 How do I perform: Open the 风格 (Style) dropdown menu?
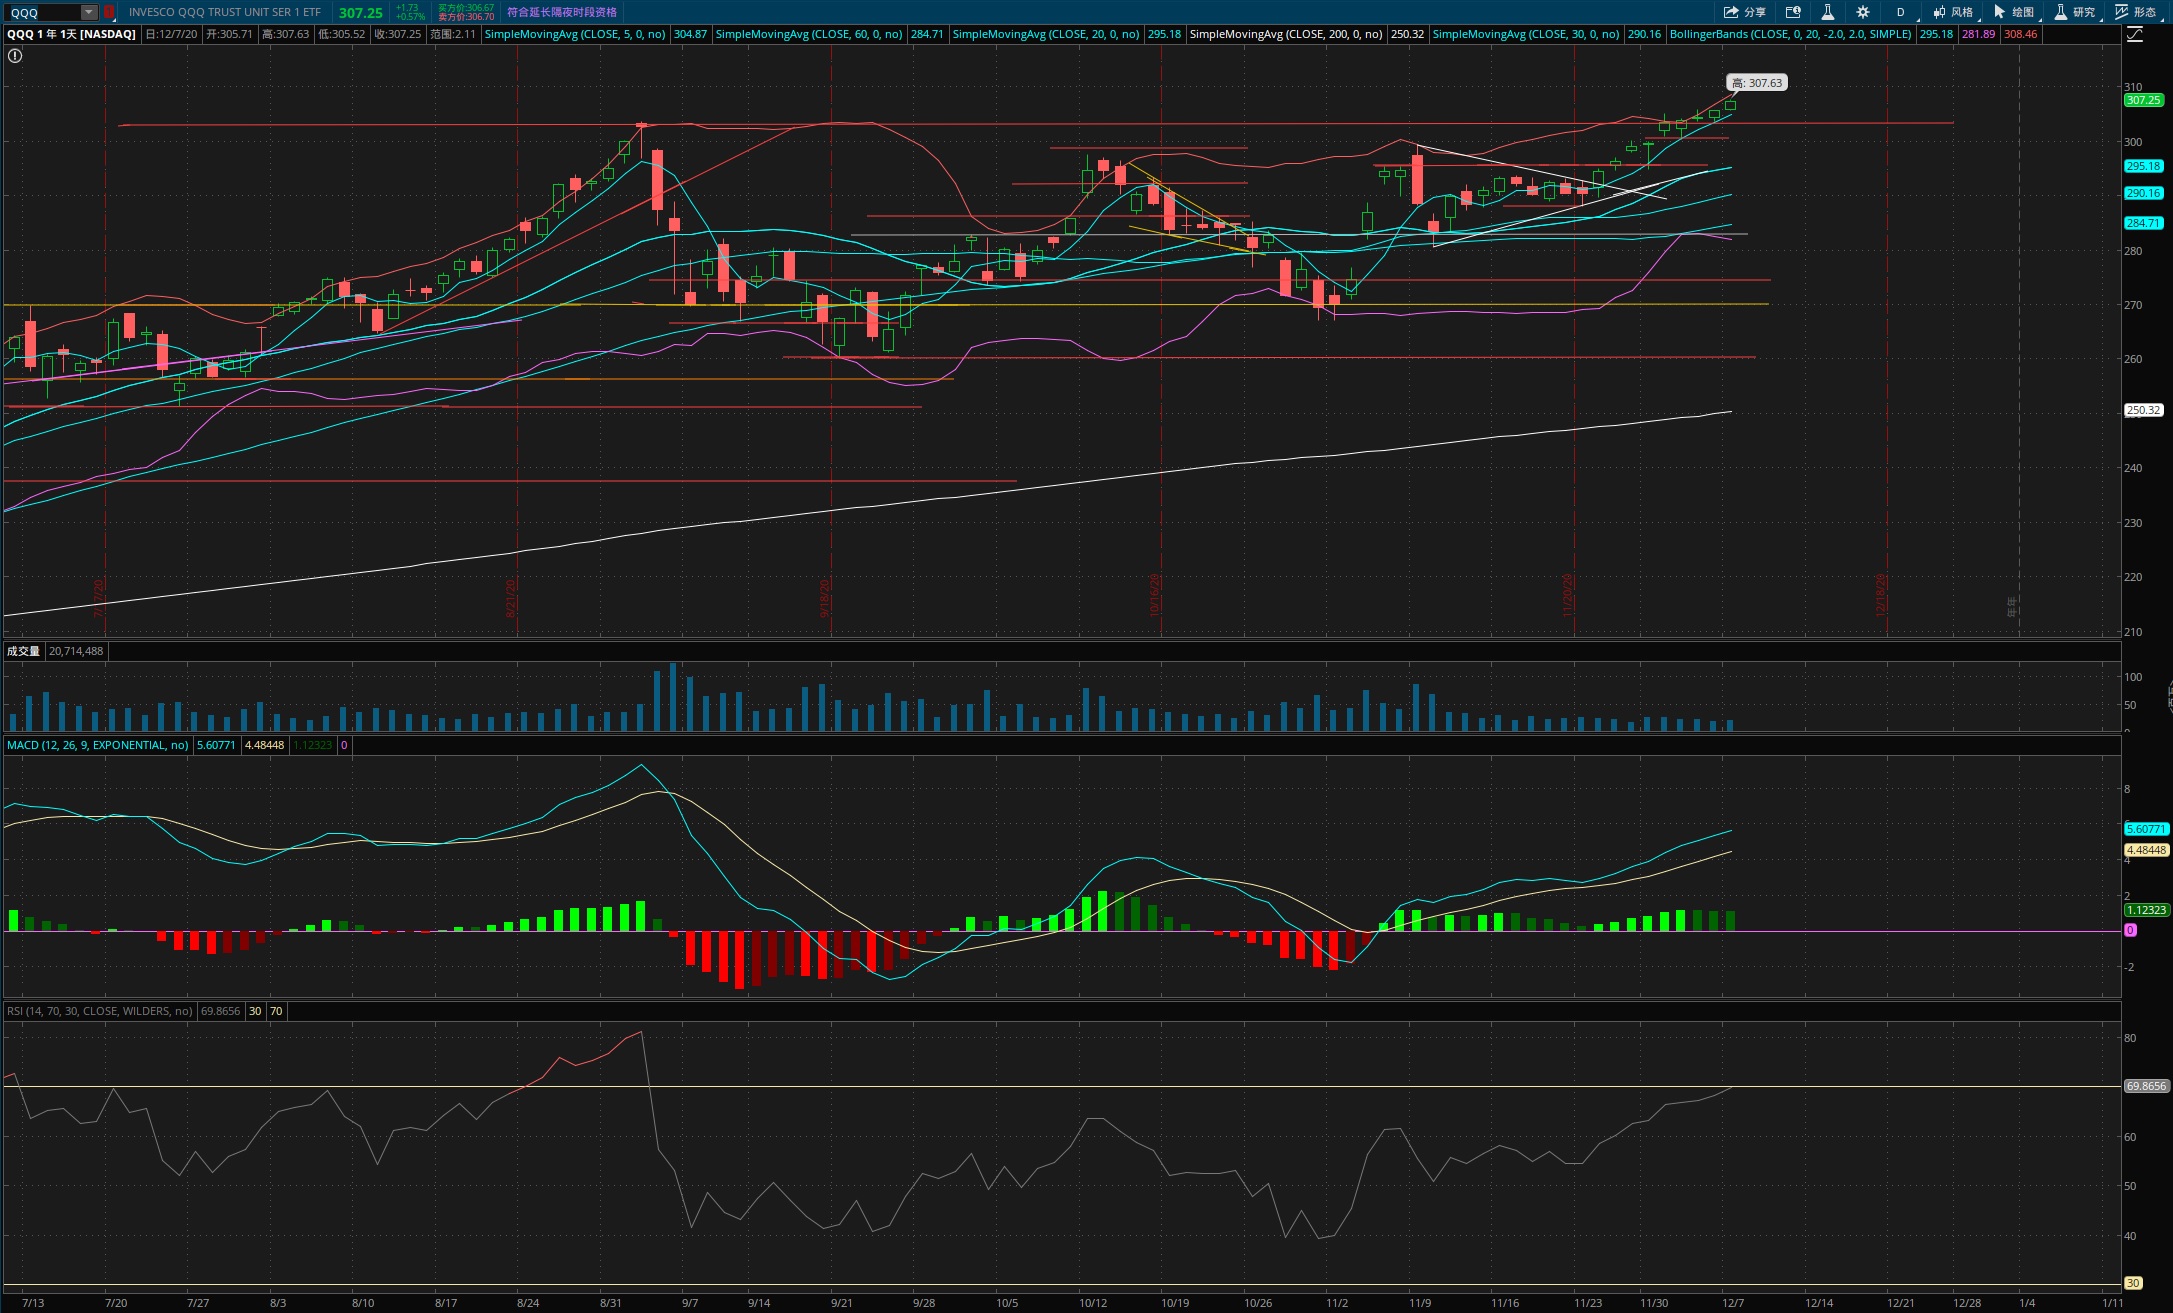click(x=1953, y=12)
